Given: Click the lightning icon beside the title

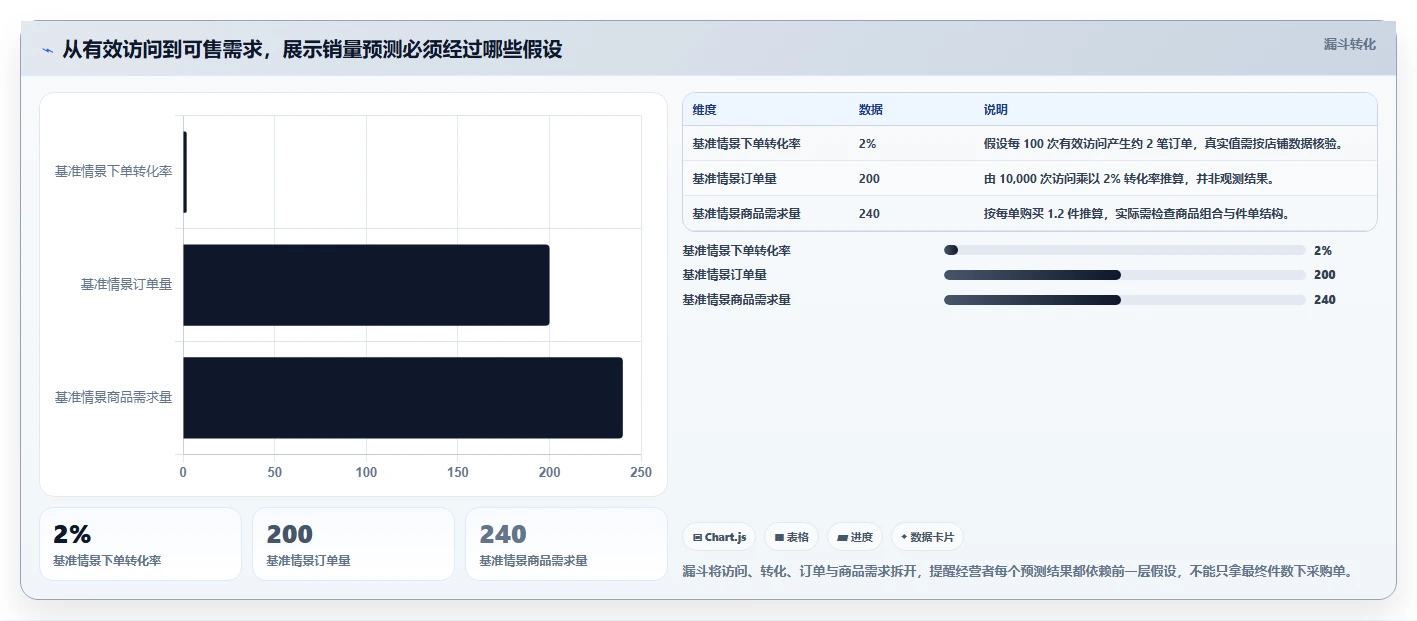Looking at the screenshot, I should (48, 50).
